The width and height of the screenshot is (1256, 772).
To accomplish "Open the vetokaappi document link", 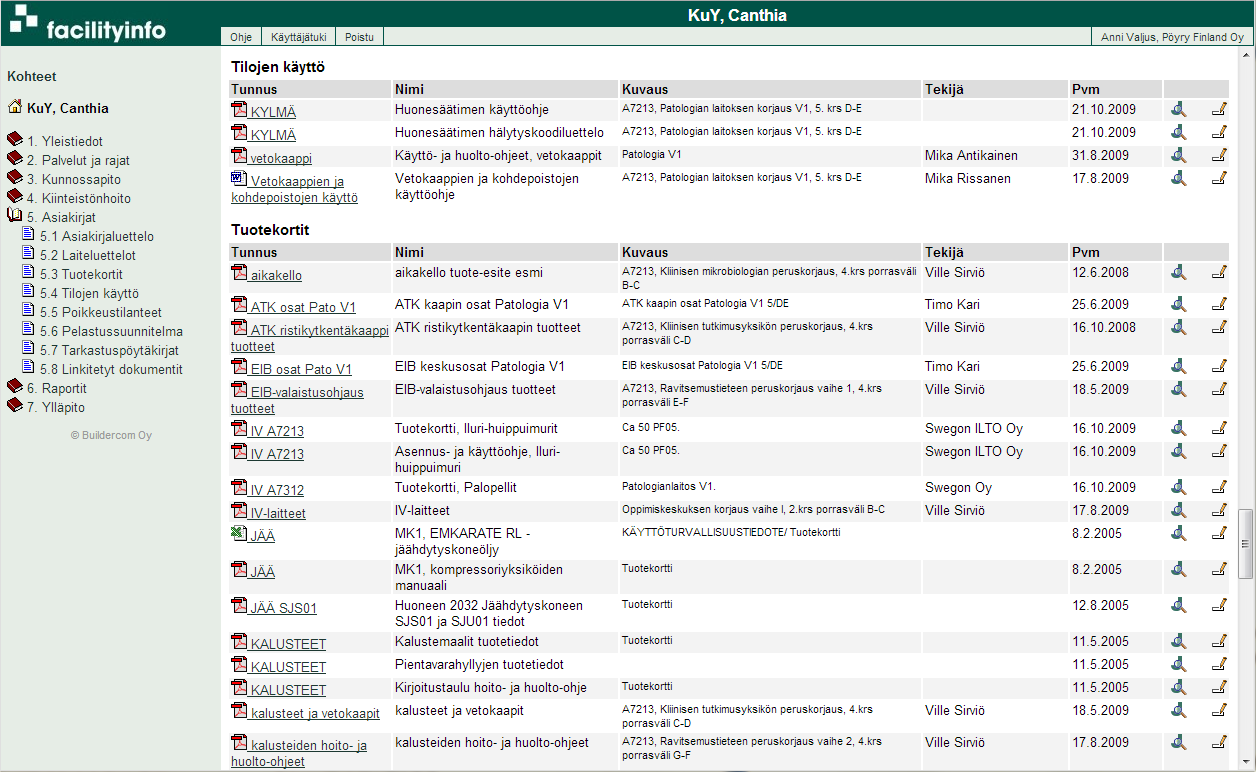I will tap(281, 158).
